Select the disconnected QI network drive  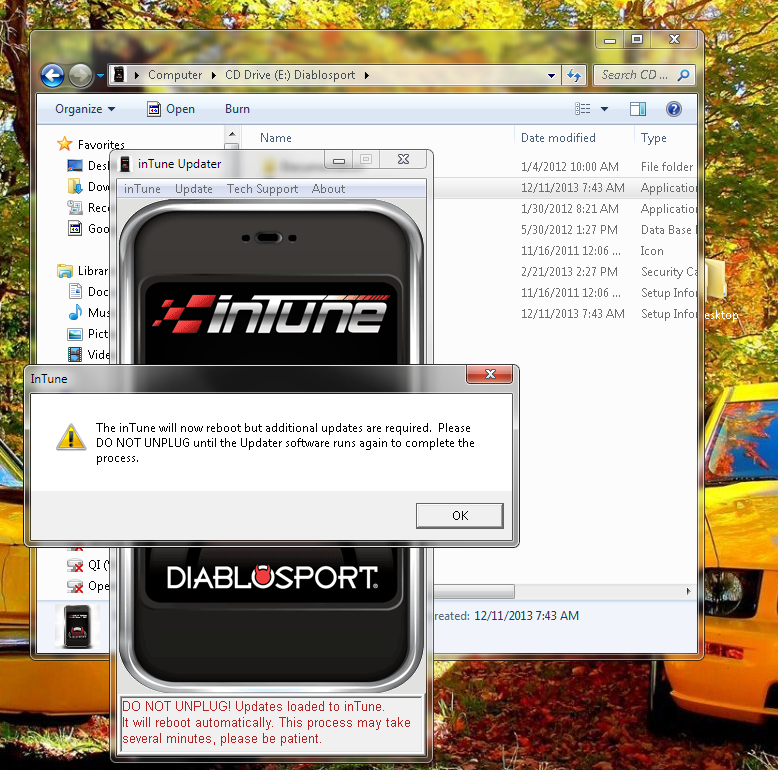point(88,565)
